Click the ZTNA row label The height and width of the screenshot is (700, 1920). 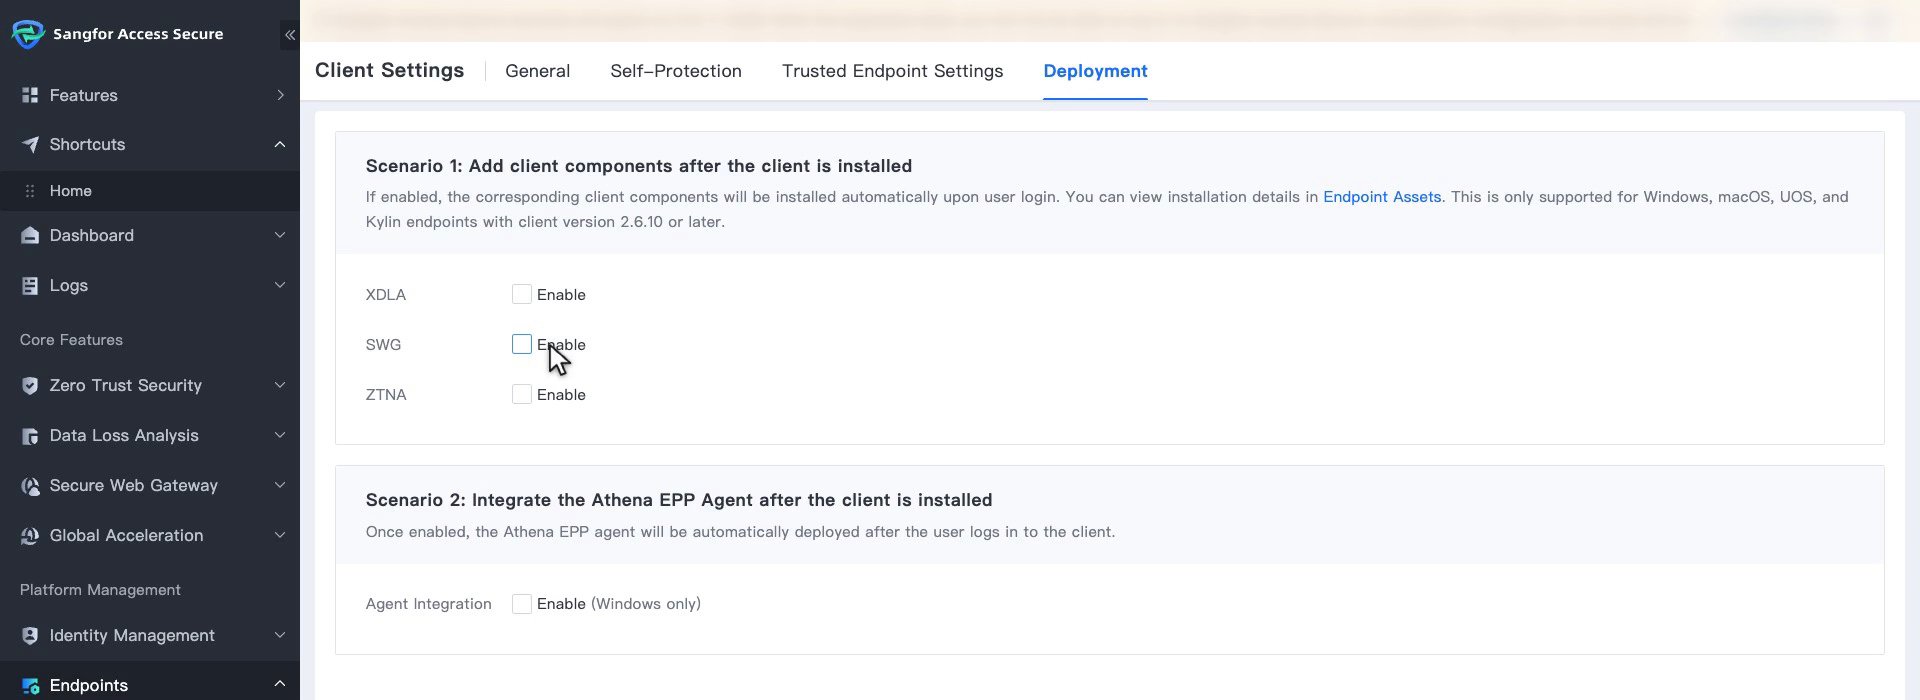click(386, 395)
